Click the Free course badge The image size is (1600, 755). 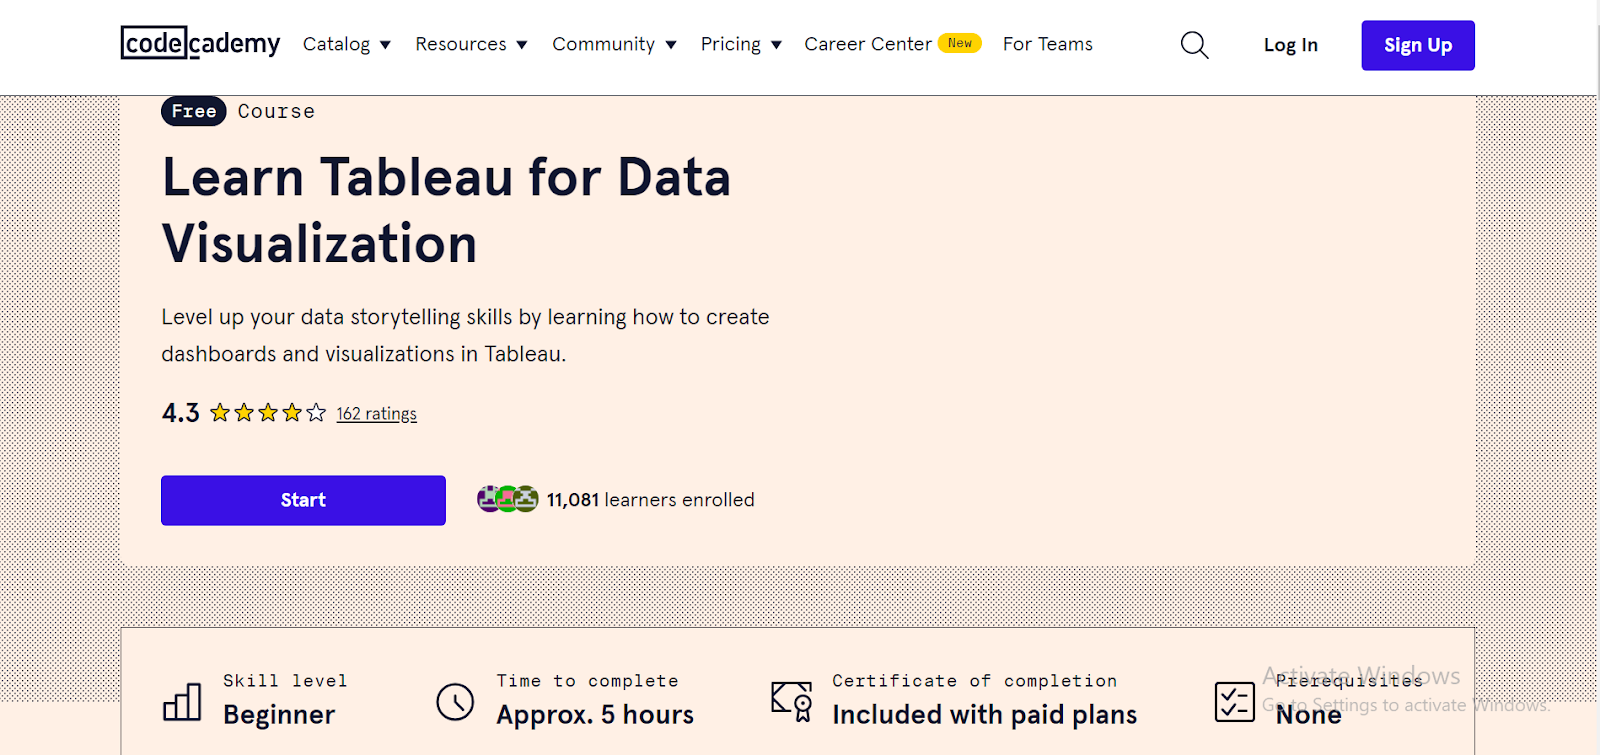pos(193,111)
